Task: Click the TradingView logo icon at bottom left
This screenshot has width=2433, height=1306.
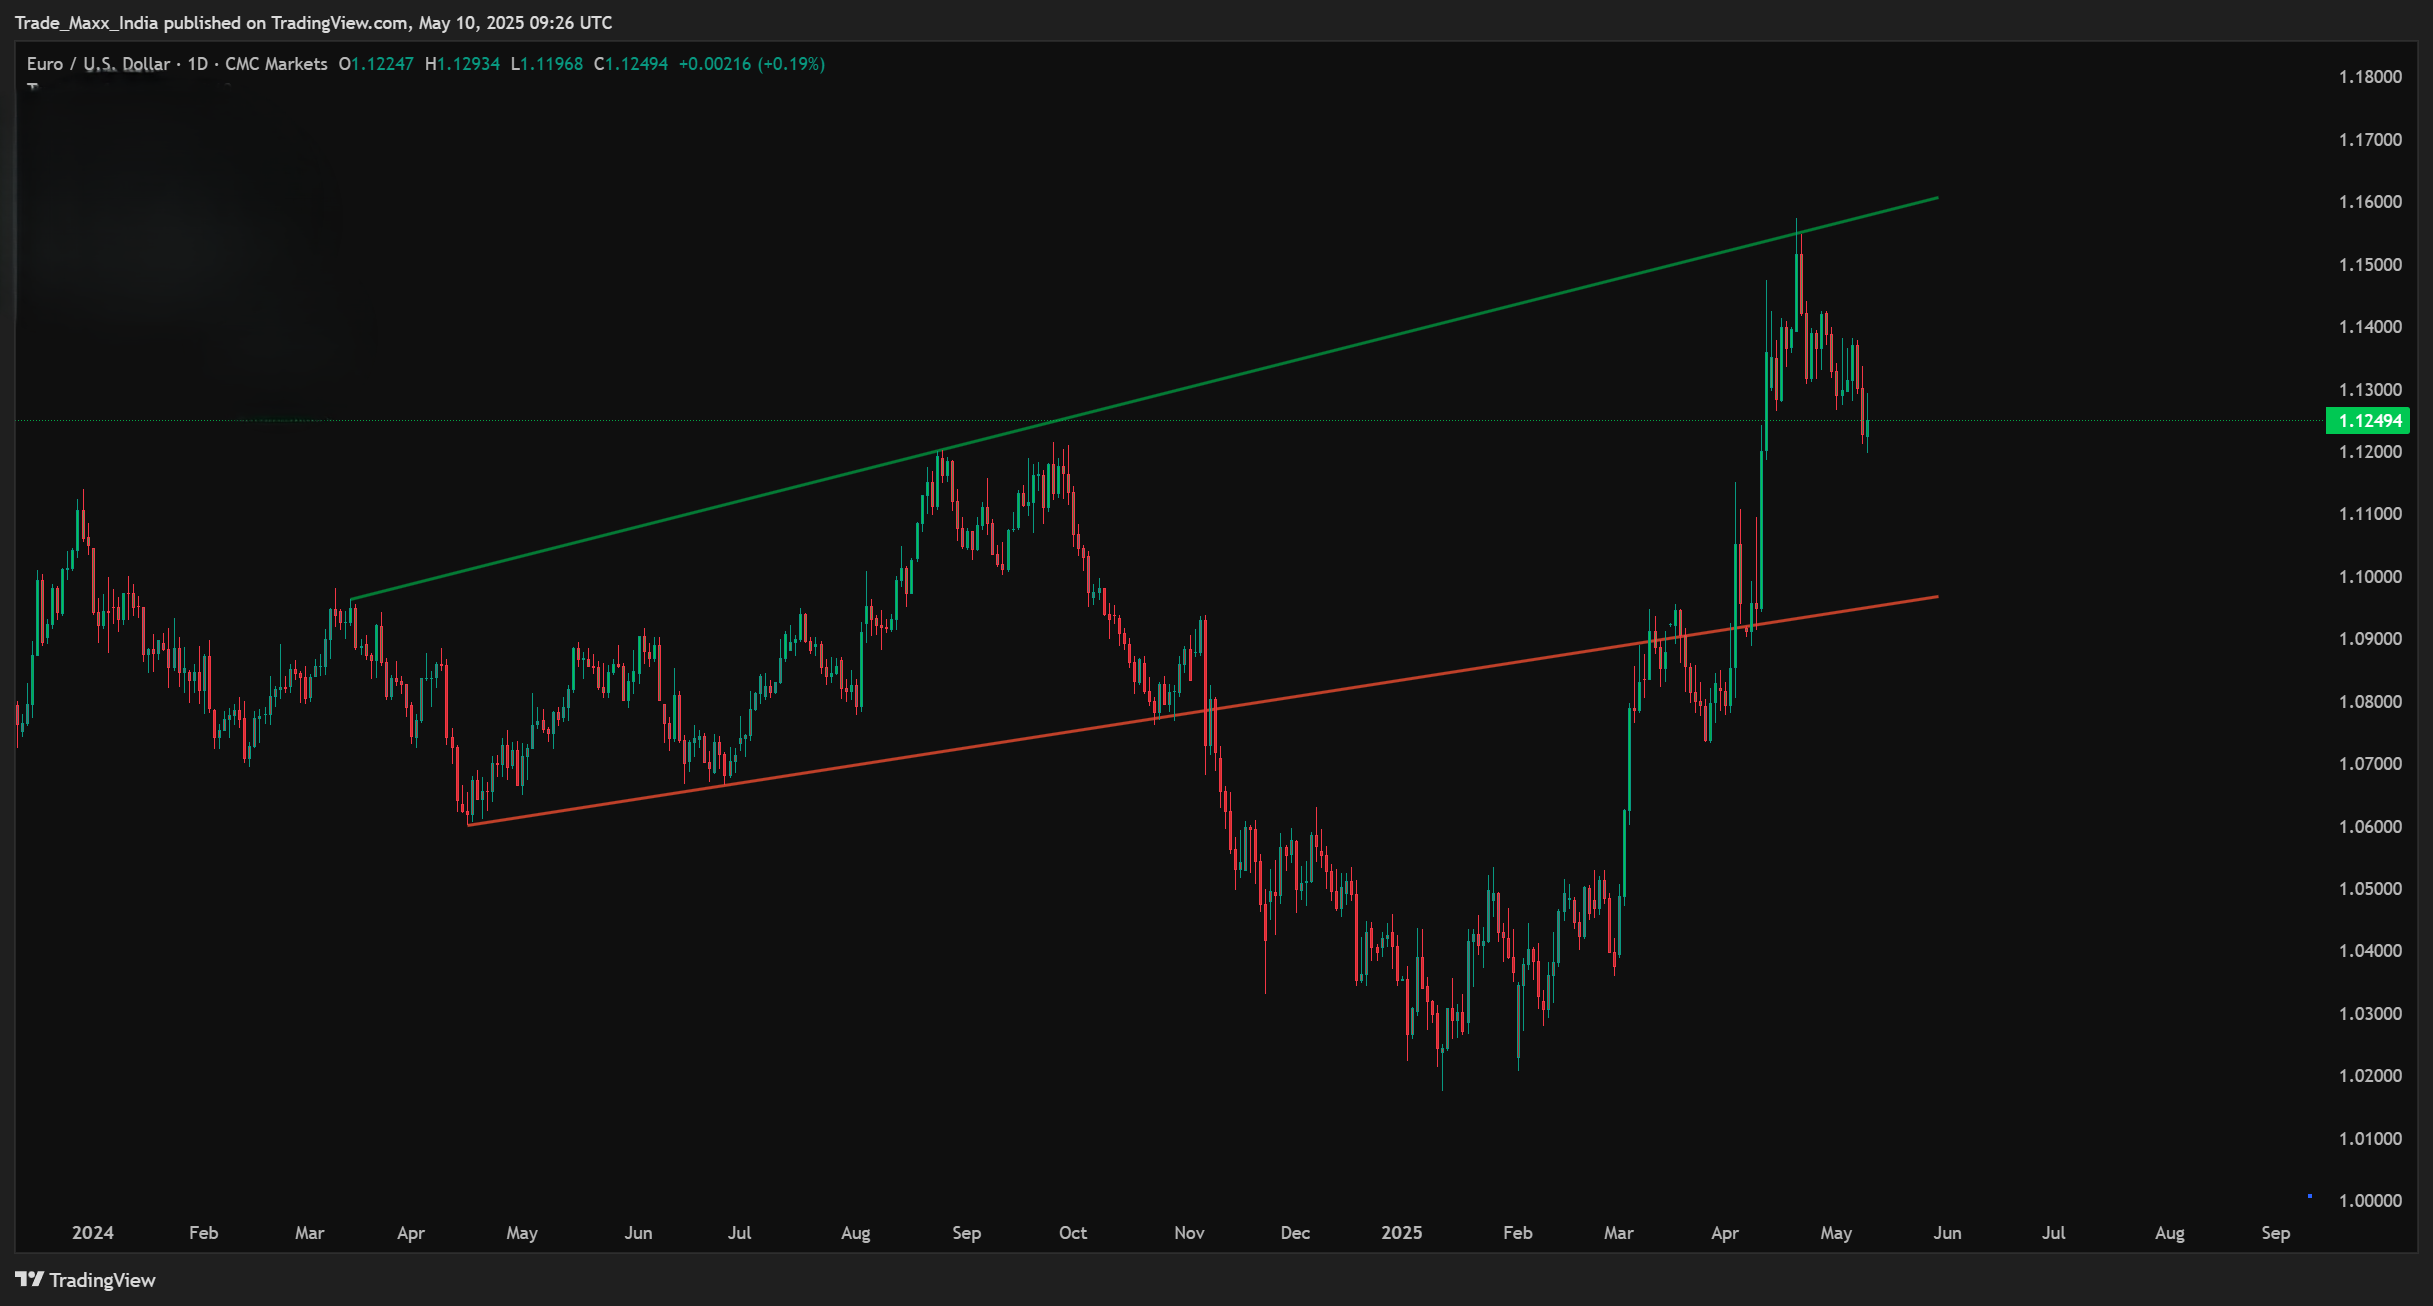Action: pos(32,1280)
